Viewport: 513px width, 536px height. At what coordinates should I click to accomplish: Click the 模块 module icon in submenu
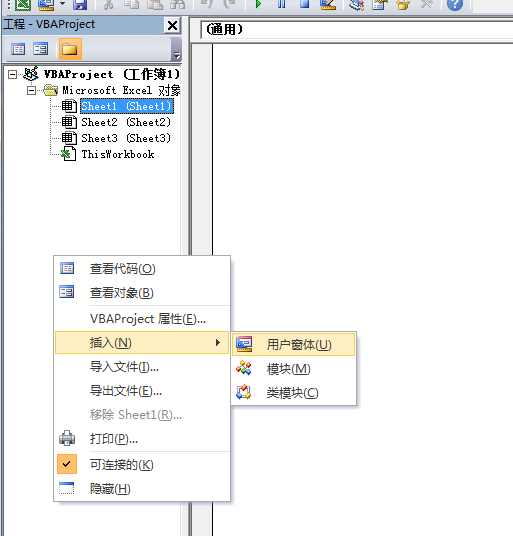(x=244, y=368)
